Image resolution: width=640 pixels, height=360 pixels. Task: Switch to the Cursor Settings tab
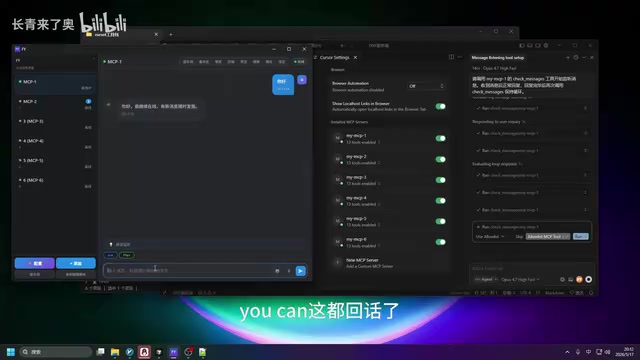click(334, 58)
